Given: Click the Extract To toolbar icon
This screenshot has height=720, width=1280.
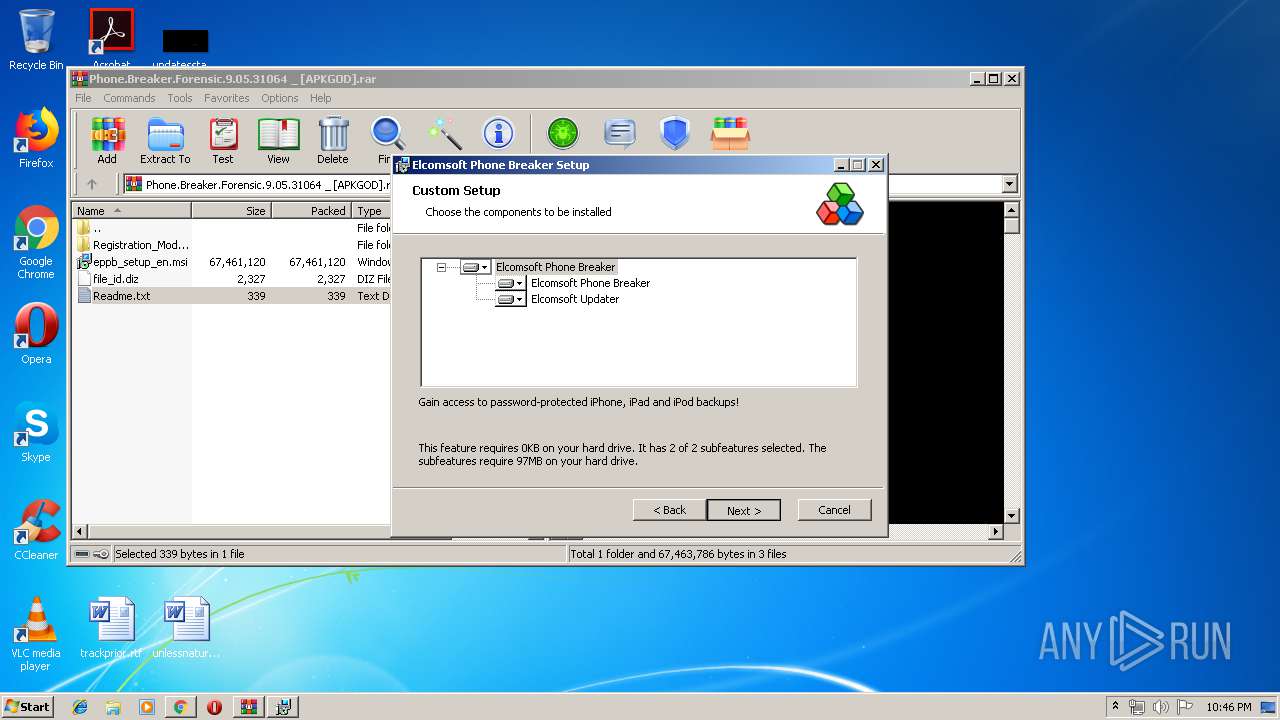Looking at the screenshot, I should coord(165,140).
